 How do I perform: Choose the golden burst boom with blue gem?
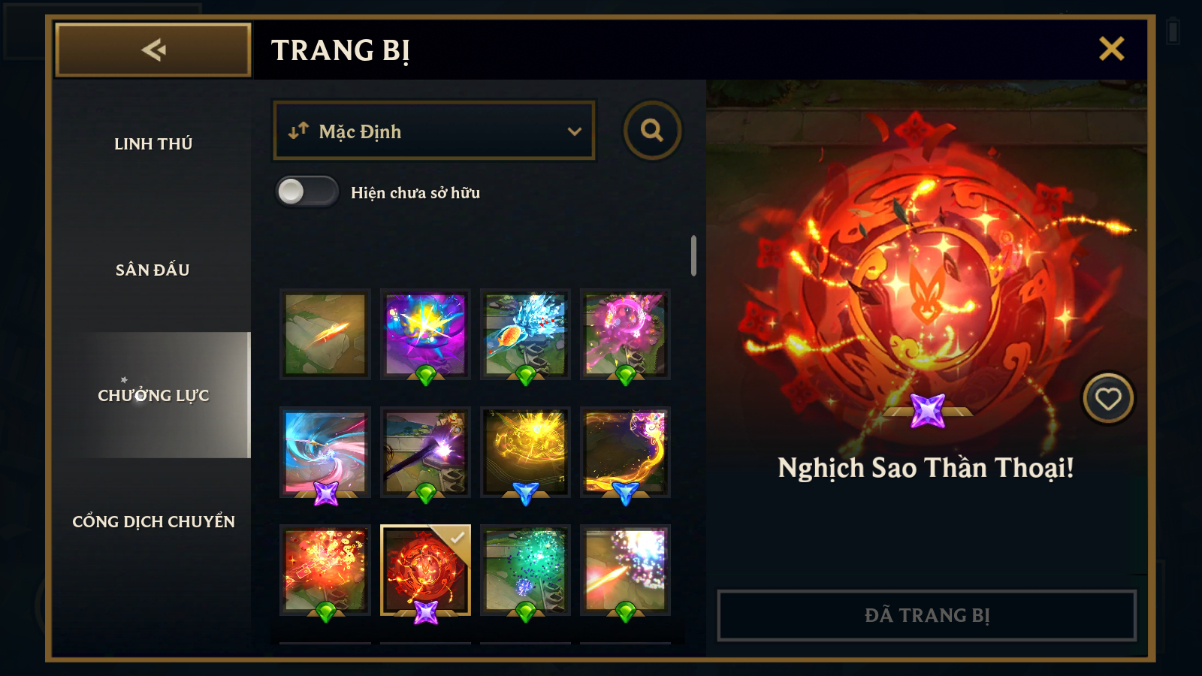[x=526, y=452]
